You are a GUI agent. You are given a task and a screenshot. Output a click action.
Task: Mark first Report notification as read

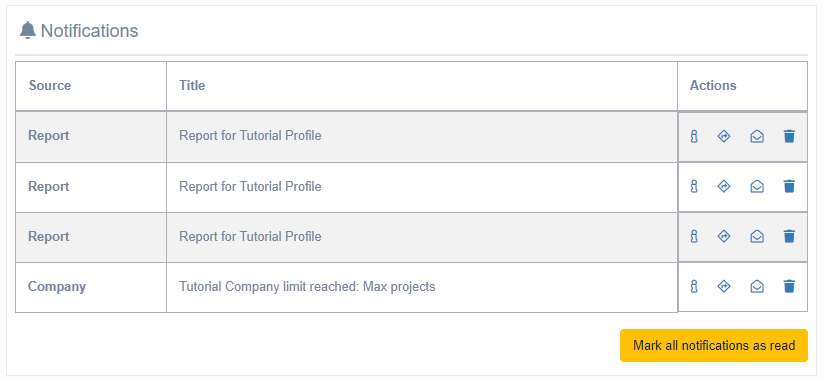pos(757,137)
